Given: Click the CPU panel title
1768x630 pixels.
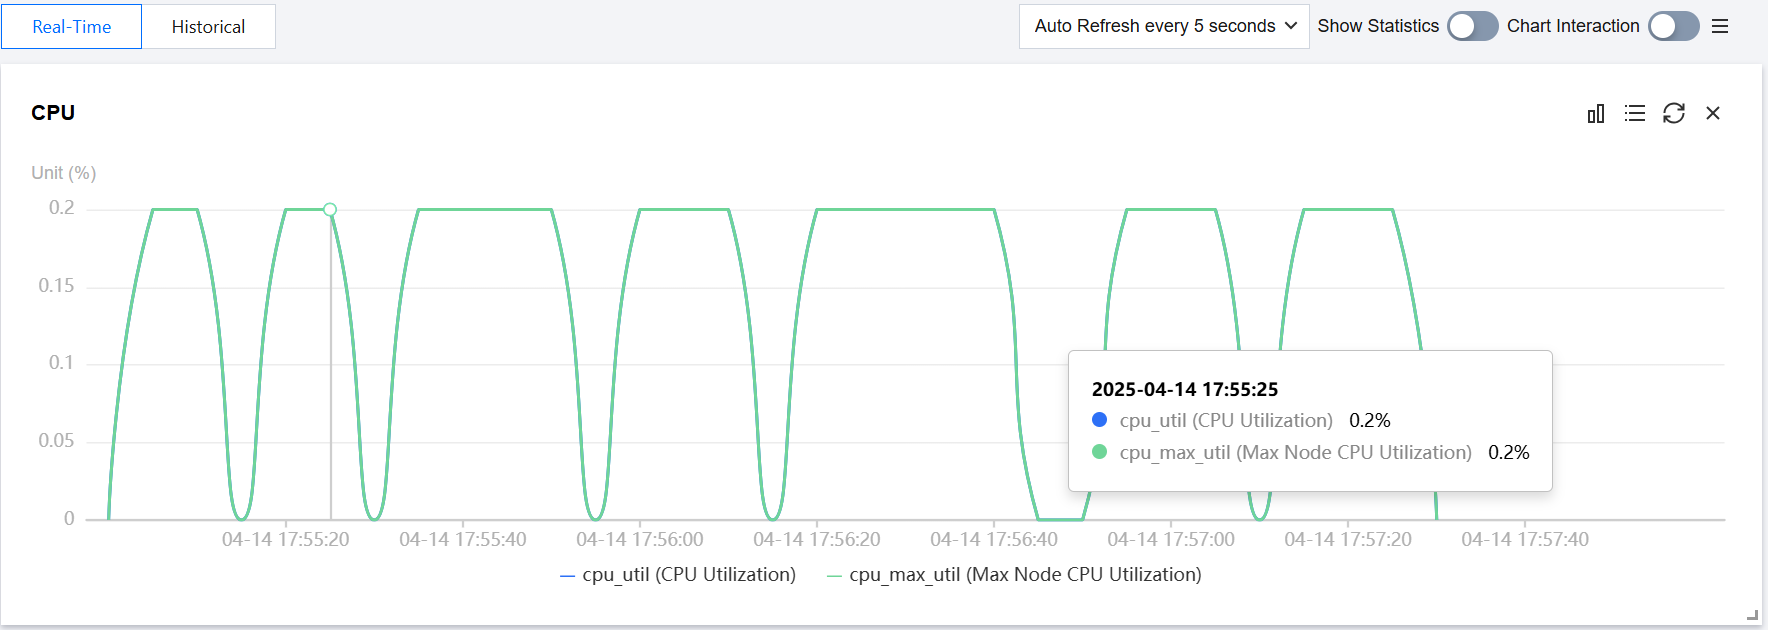Looking at the screenshot, I should pyautogui.click(x=53, y=113).
